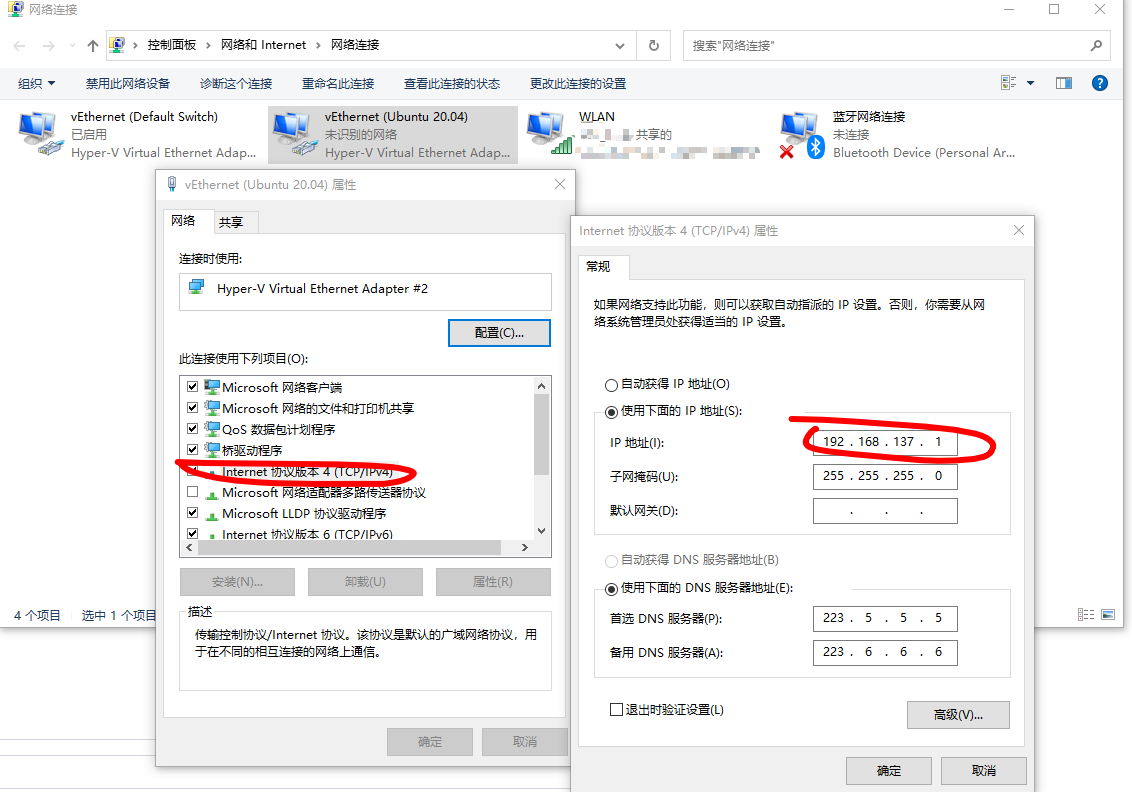Select the WLAN network adapter icon
This screenshot has height=792, width=1132.
tap(549, 134)
